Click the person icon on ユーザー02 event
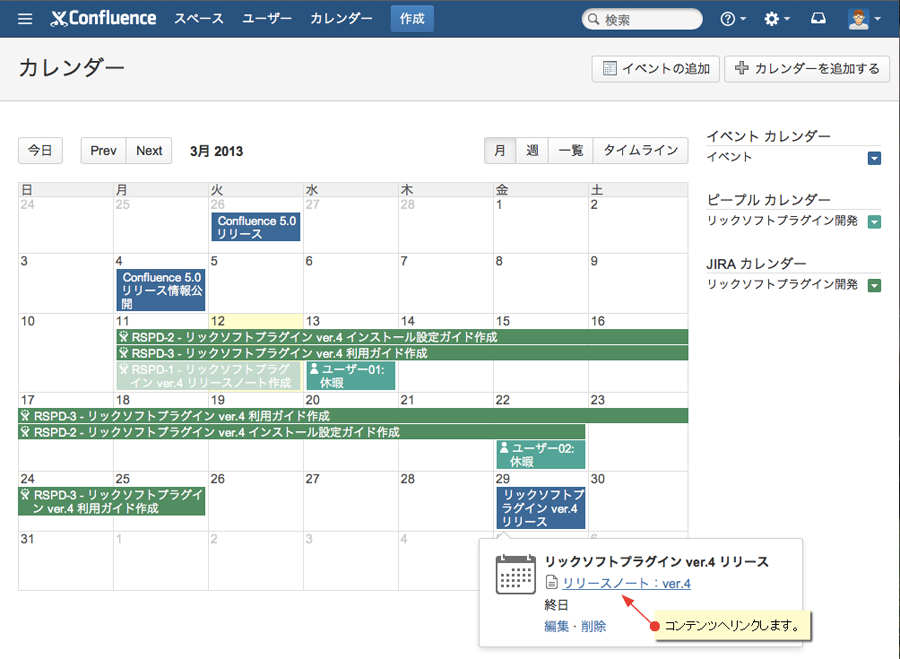Image resolution: width=900 pixels, height=659 pixels. [x=504, y=448]
